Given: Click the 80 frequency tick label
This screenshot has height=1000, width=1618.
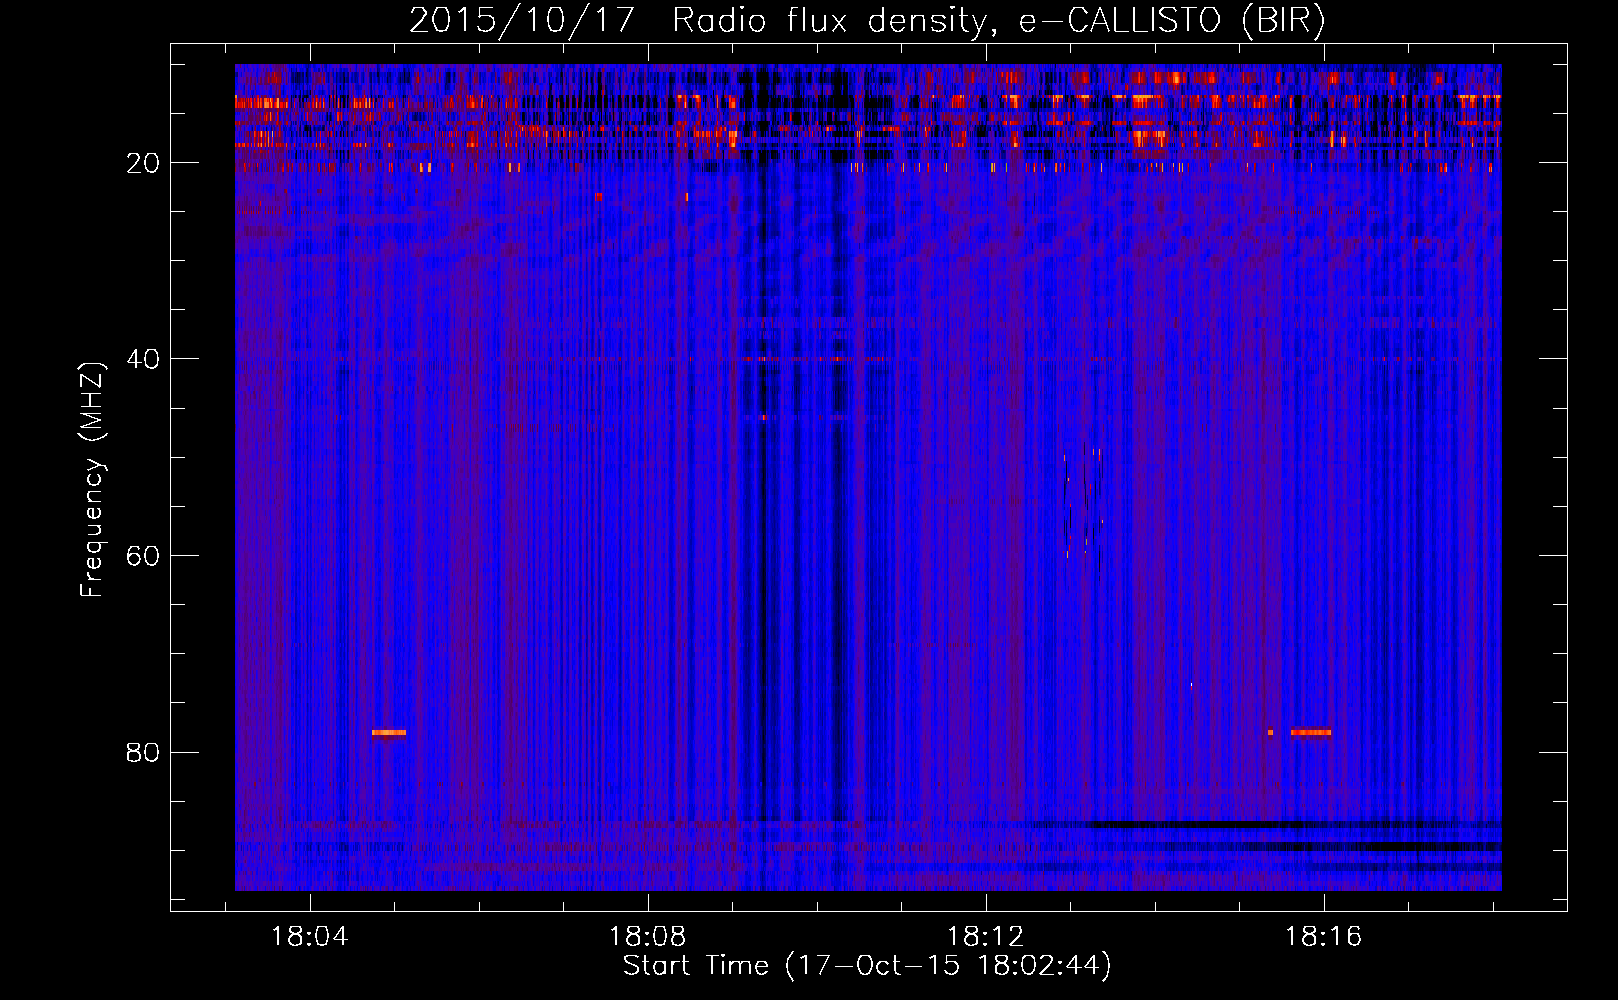Looking at the screenshot, I should tap(144, 752).
